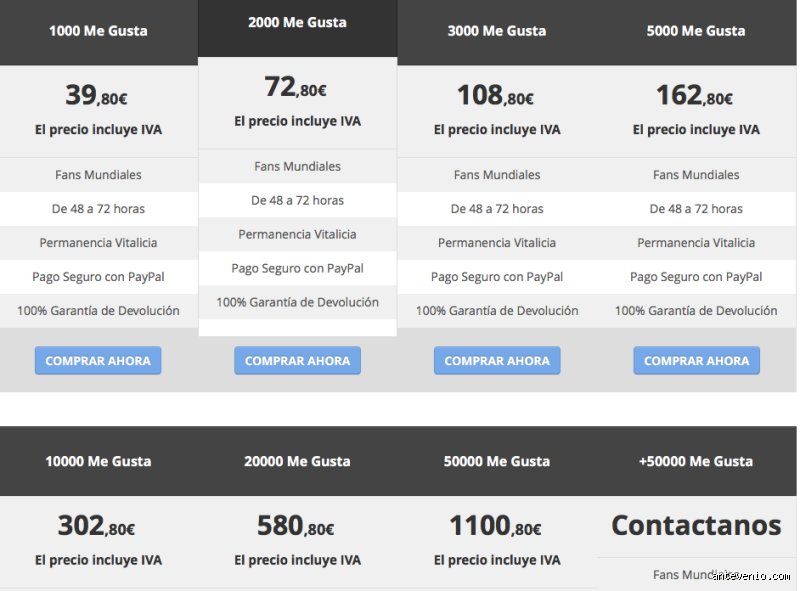
Task: Click '100% Garantía de Devolución' in 3000 plan
Action: [x=497, y=311]
